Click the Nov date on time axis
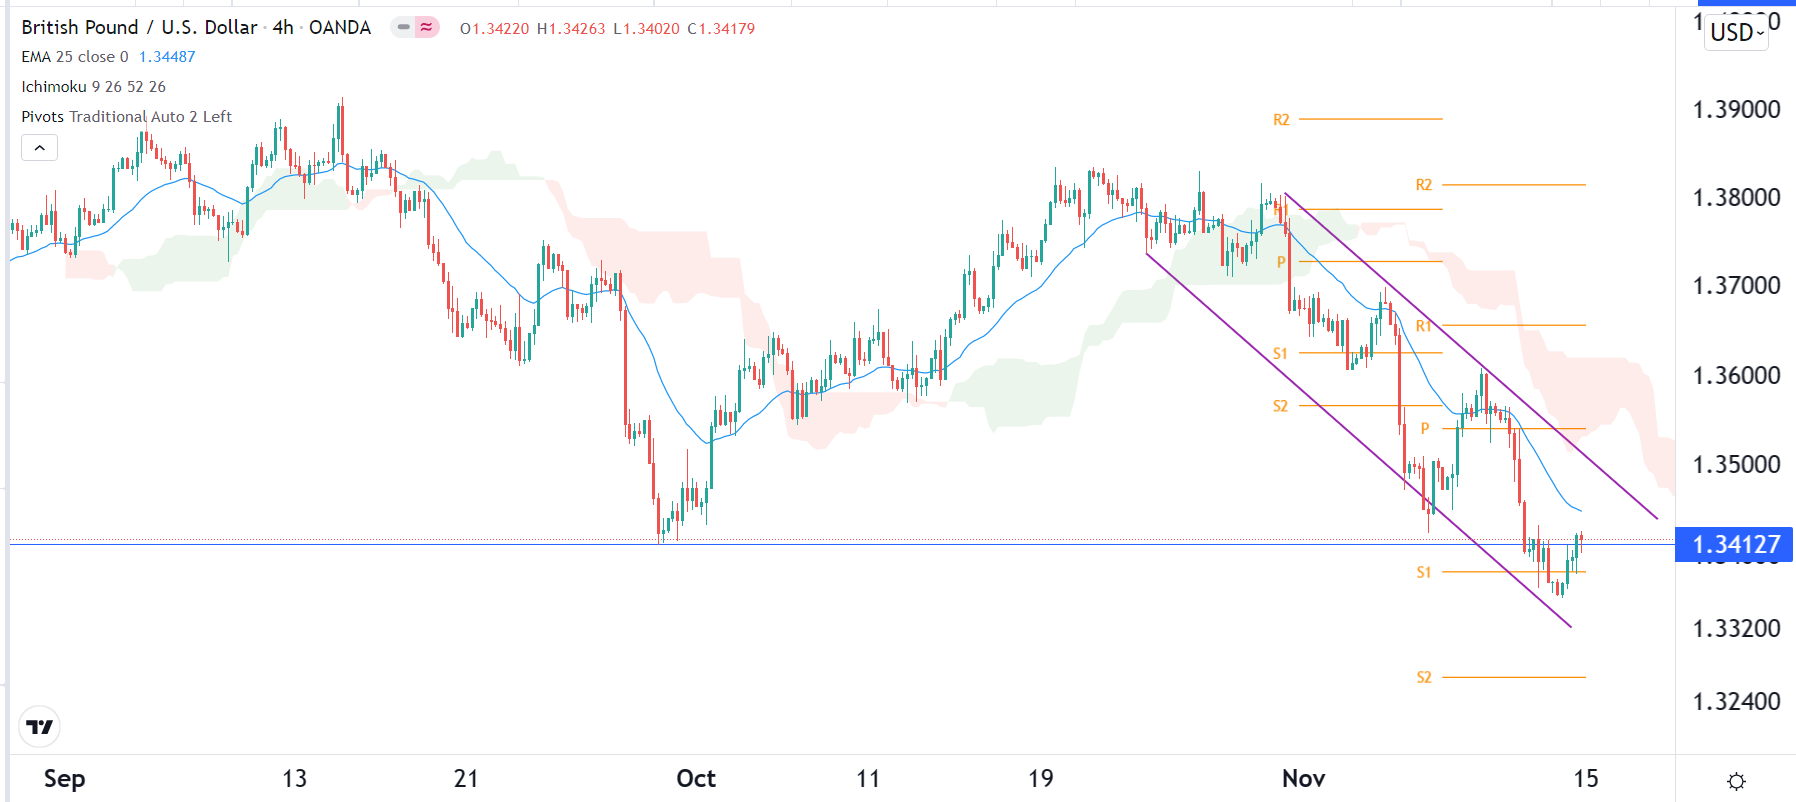The image size is (1796, 802). coord(1303,779)
